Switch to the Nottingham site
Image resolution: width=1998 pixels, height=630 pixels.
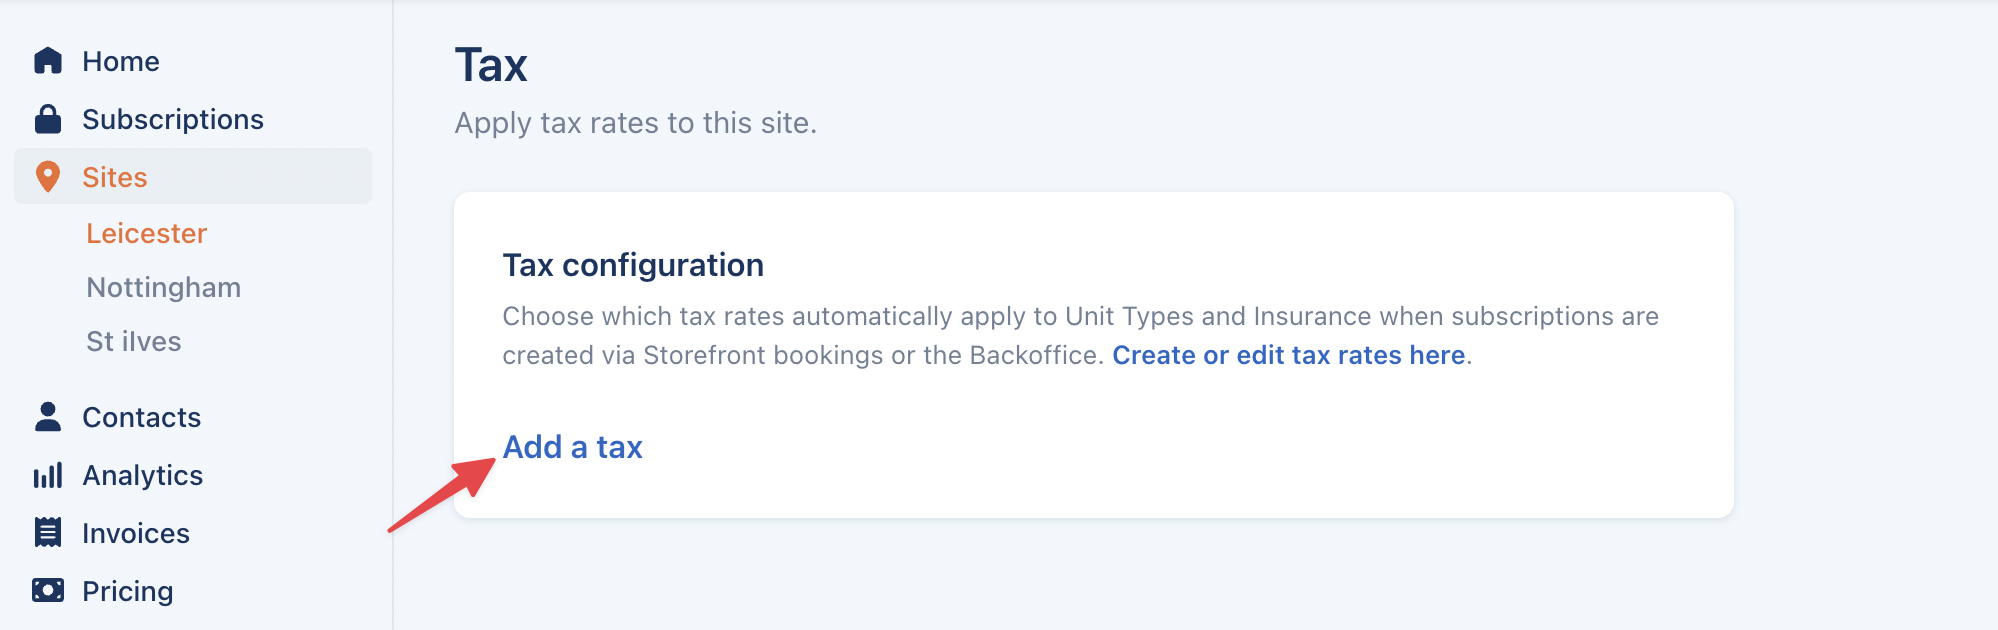163,288
